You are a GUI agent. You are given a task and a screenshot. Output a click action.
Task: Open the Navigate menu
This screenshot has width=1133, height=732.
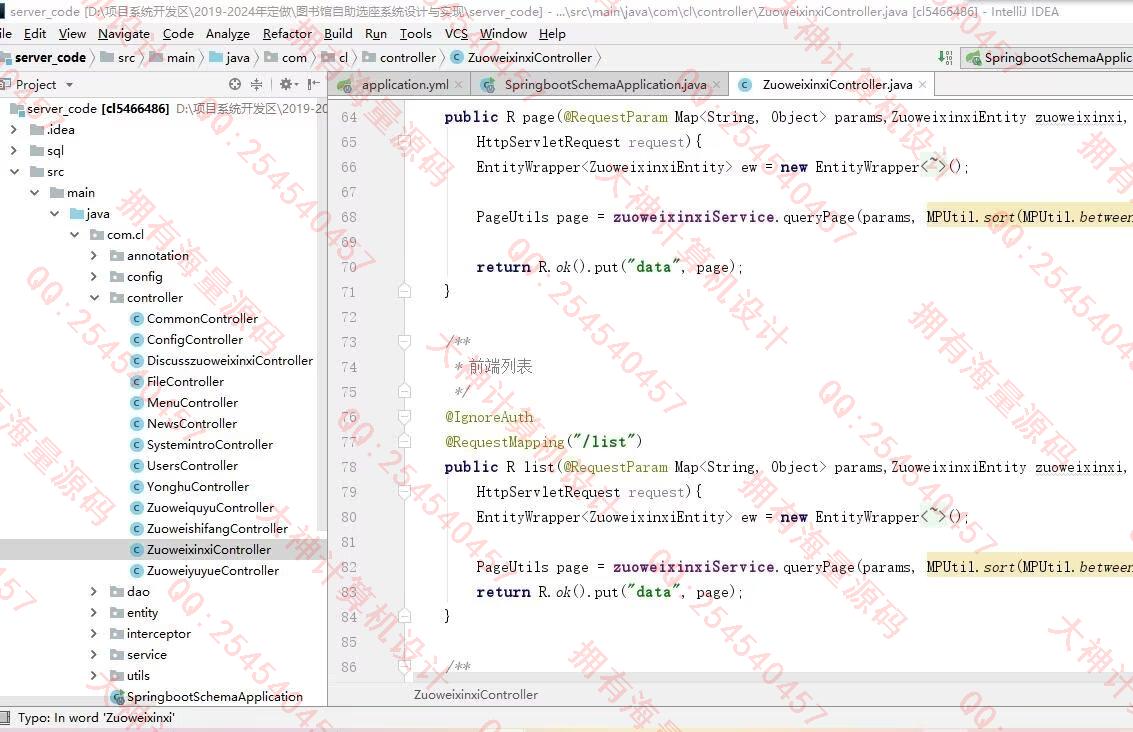click(x=124, y=34)
